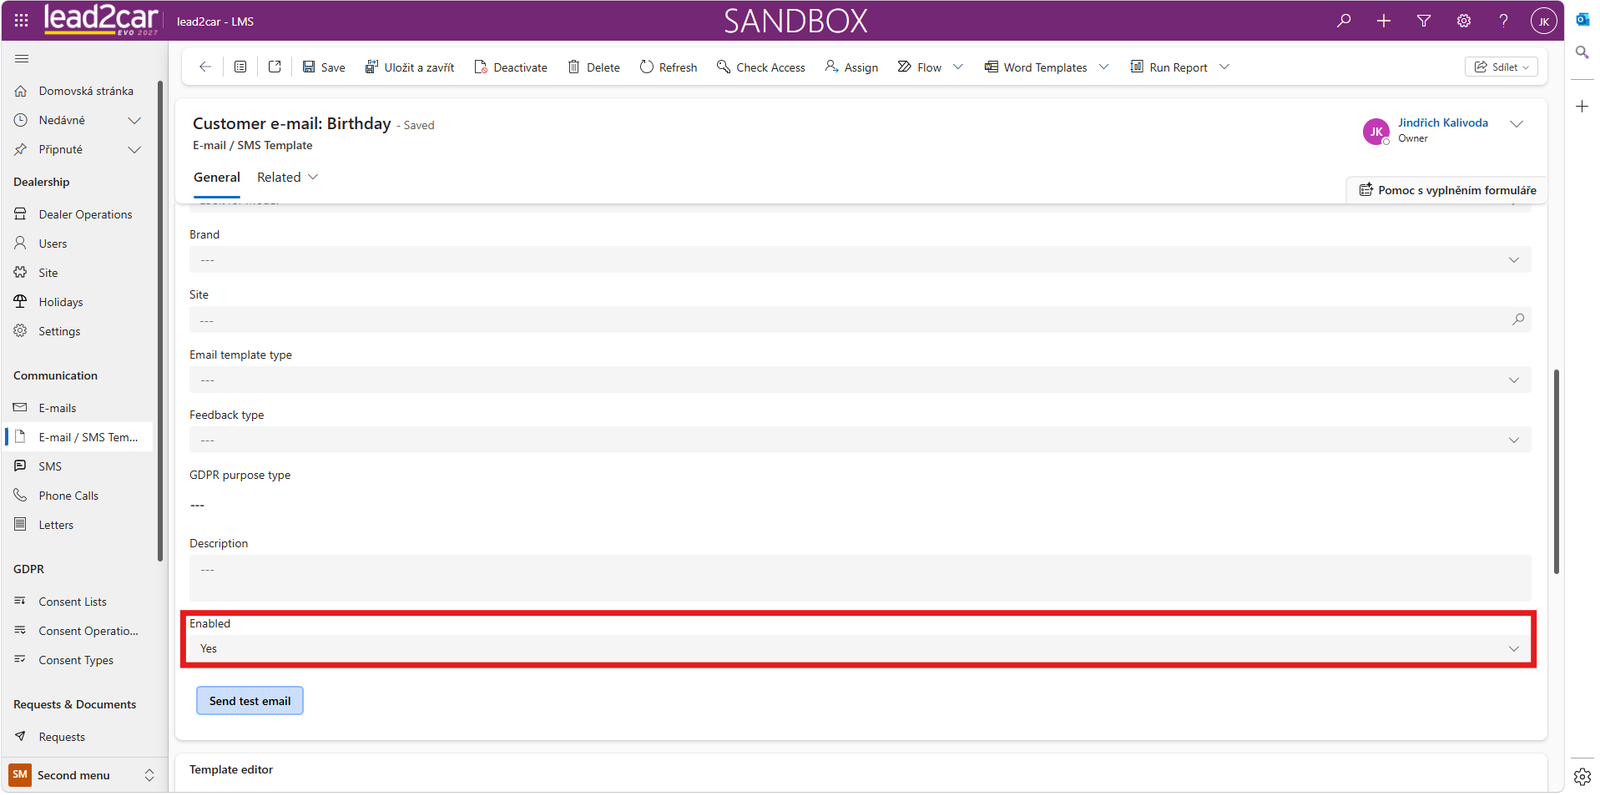Image resolution: width=1600 pixels, height=795 pixels.
Task: Open record set view icon
Action: [240, 67]
